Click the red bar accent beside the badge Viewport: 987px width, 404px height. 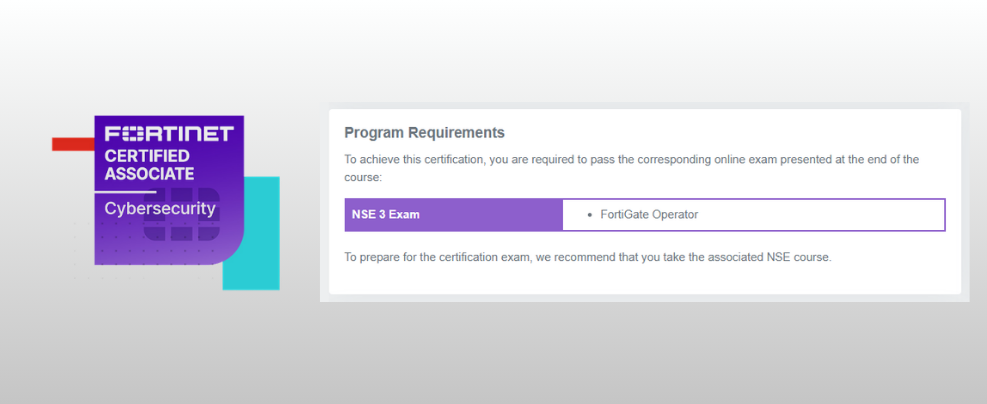point(72,144)
